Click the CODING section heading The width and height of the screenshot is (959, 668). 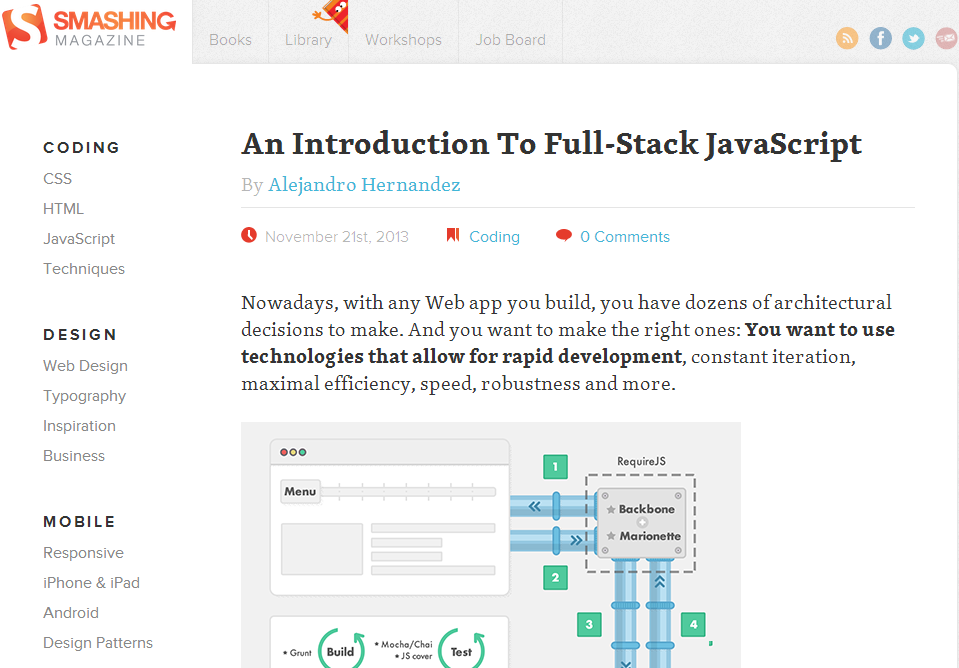tap(82, 147)
